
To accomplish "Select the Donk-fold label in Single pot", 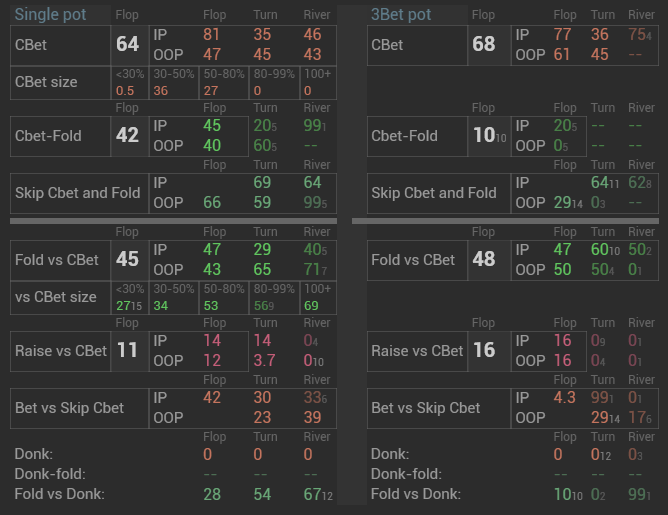I will (x=50, y=474).
